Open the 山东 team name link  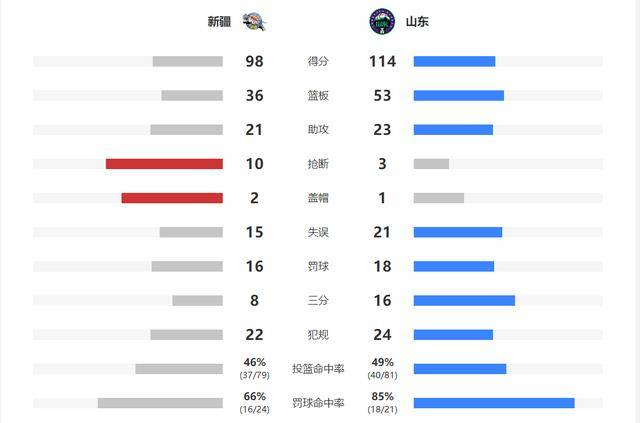point(417,22)
